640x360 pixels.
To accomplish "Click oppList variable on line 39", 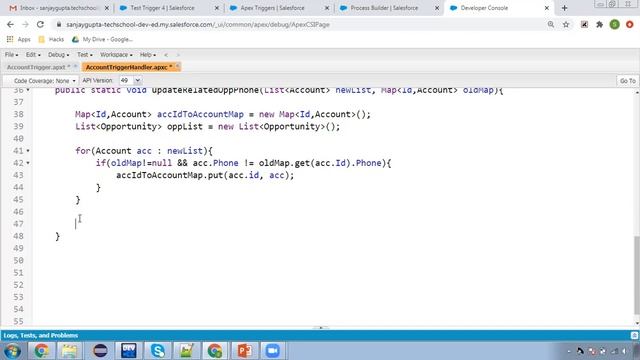I will click(x=185, y=127).
